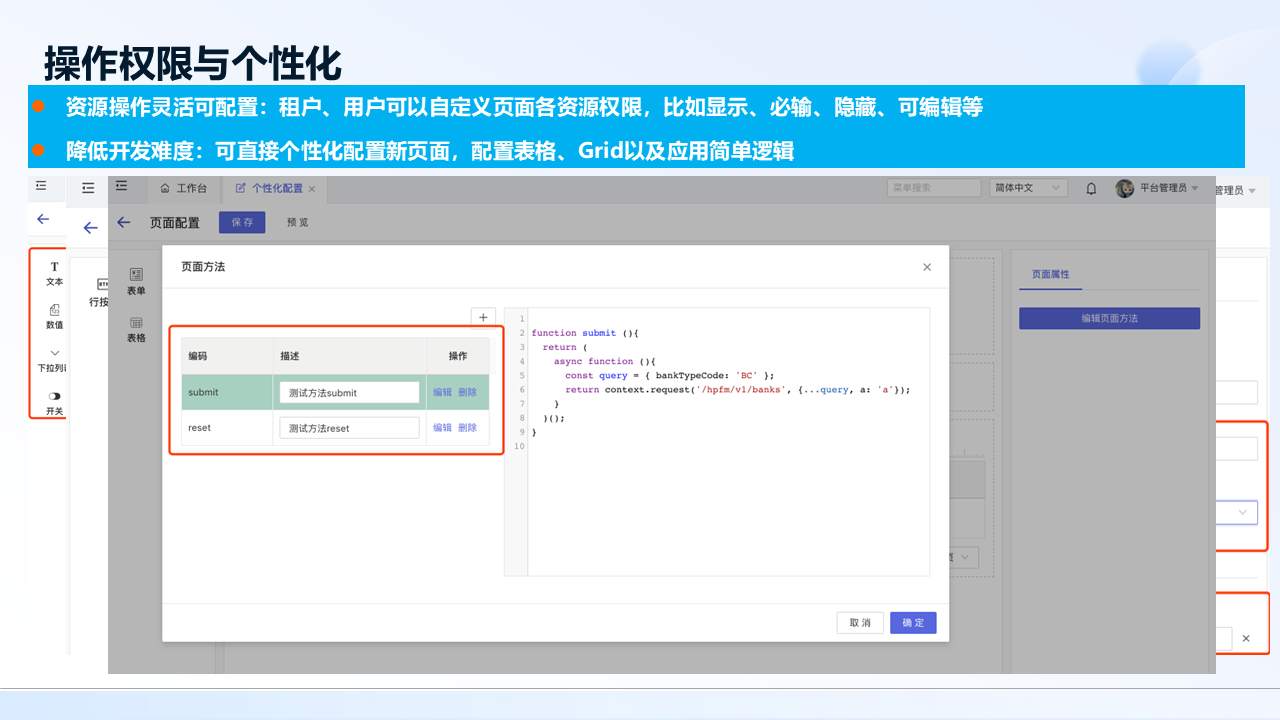This screenshot has height=720, width=1280.
Task: Select the 表格 component icon
Action: (136, 322)
